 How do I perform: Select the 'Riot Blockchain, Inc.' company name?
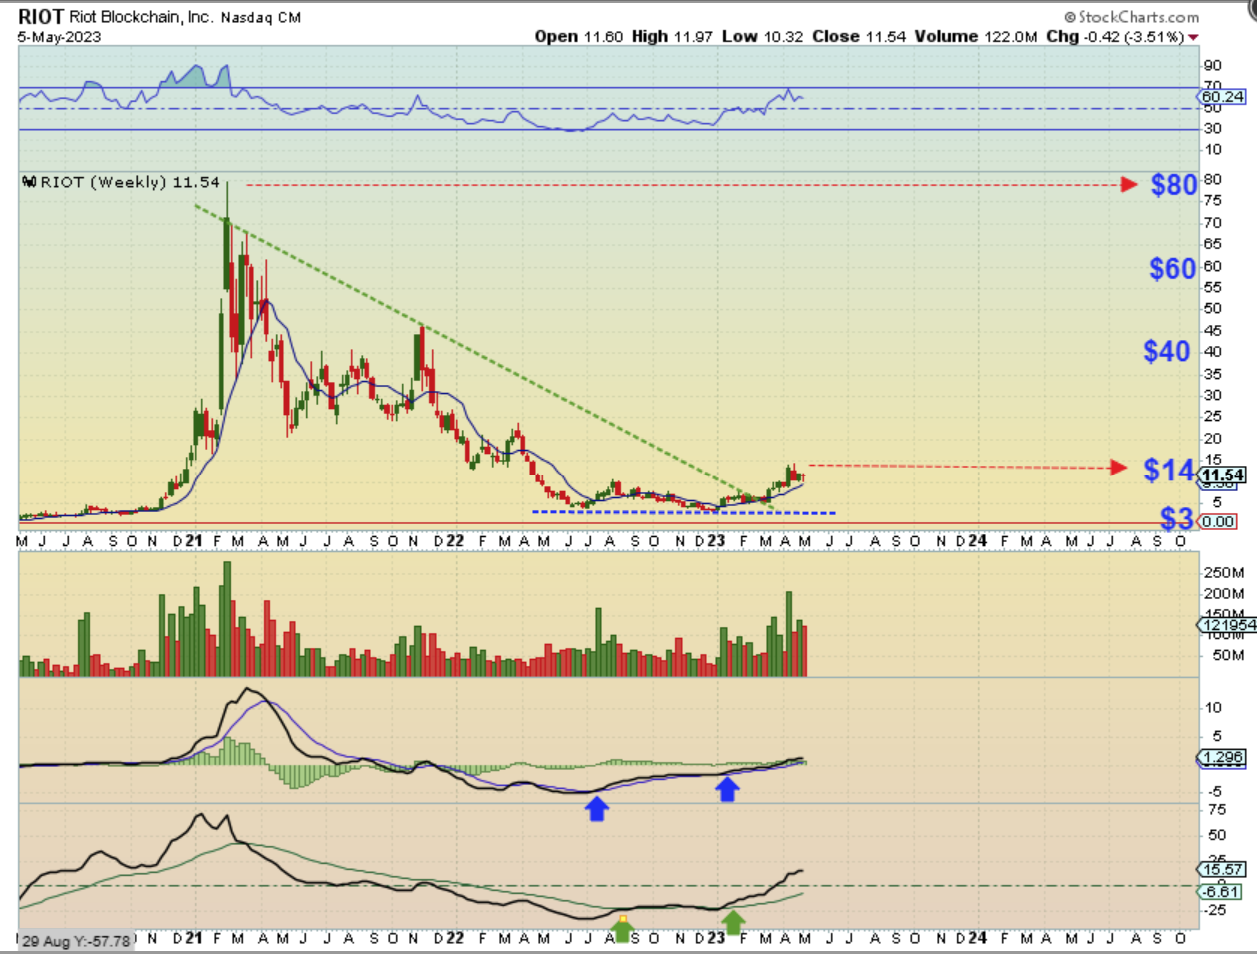click(x=141, y=17)
